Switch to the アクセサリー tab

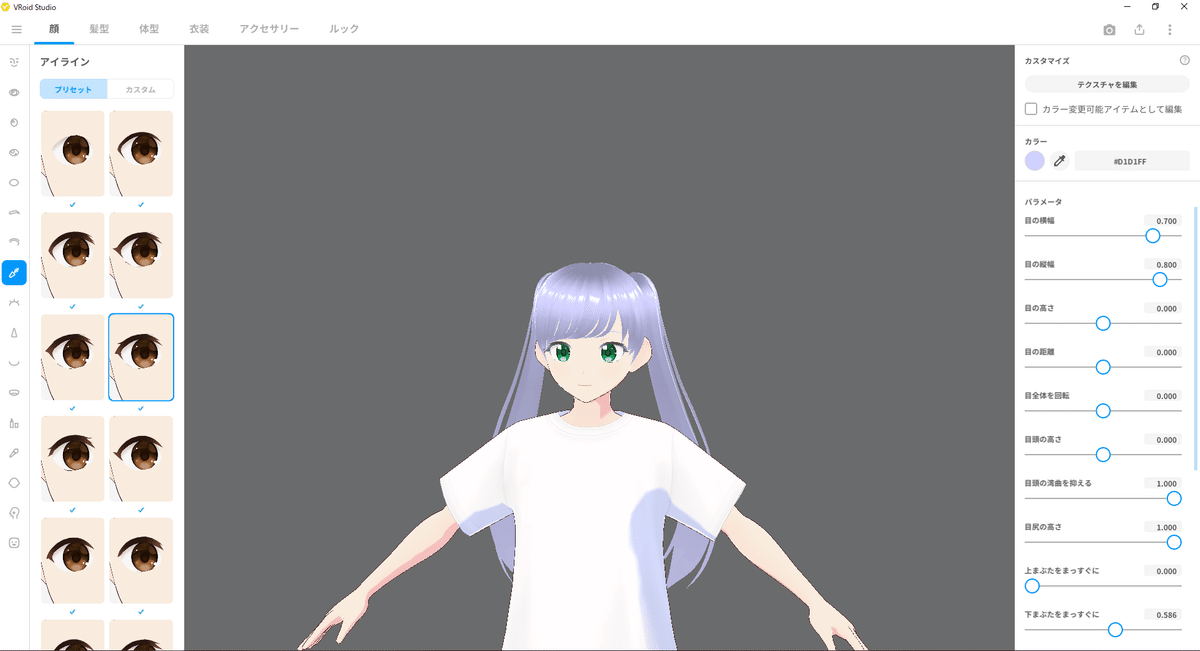click(269, 29)
